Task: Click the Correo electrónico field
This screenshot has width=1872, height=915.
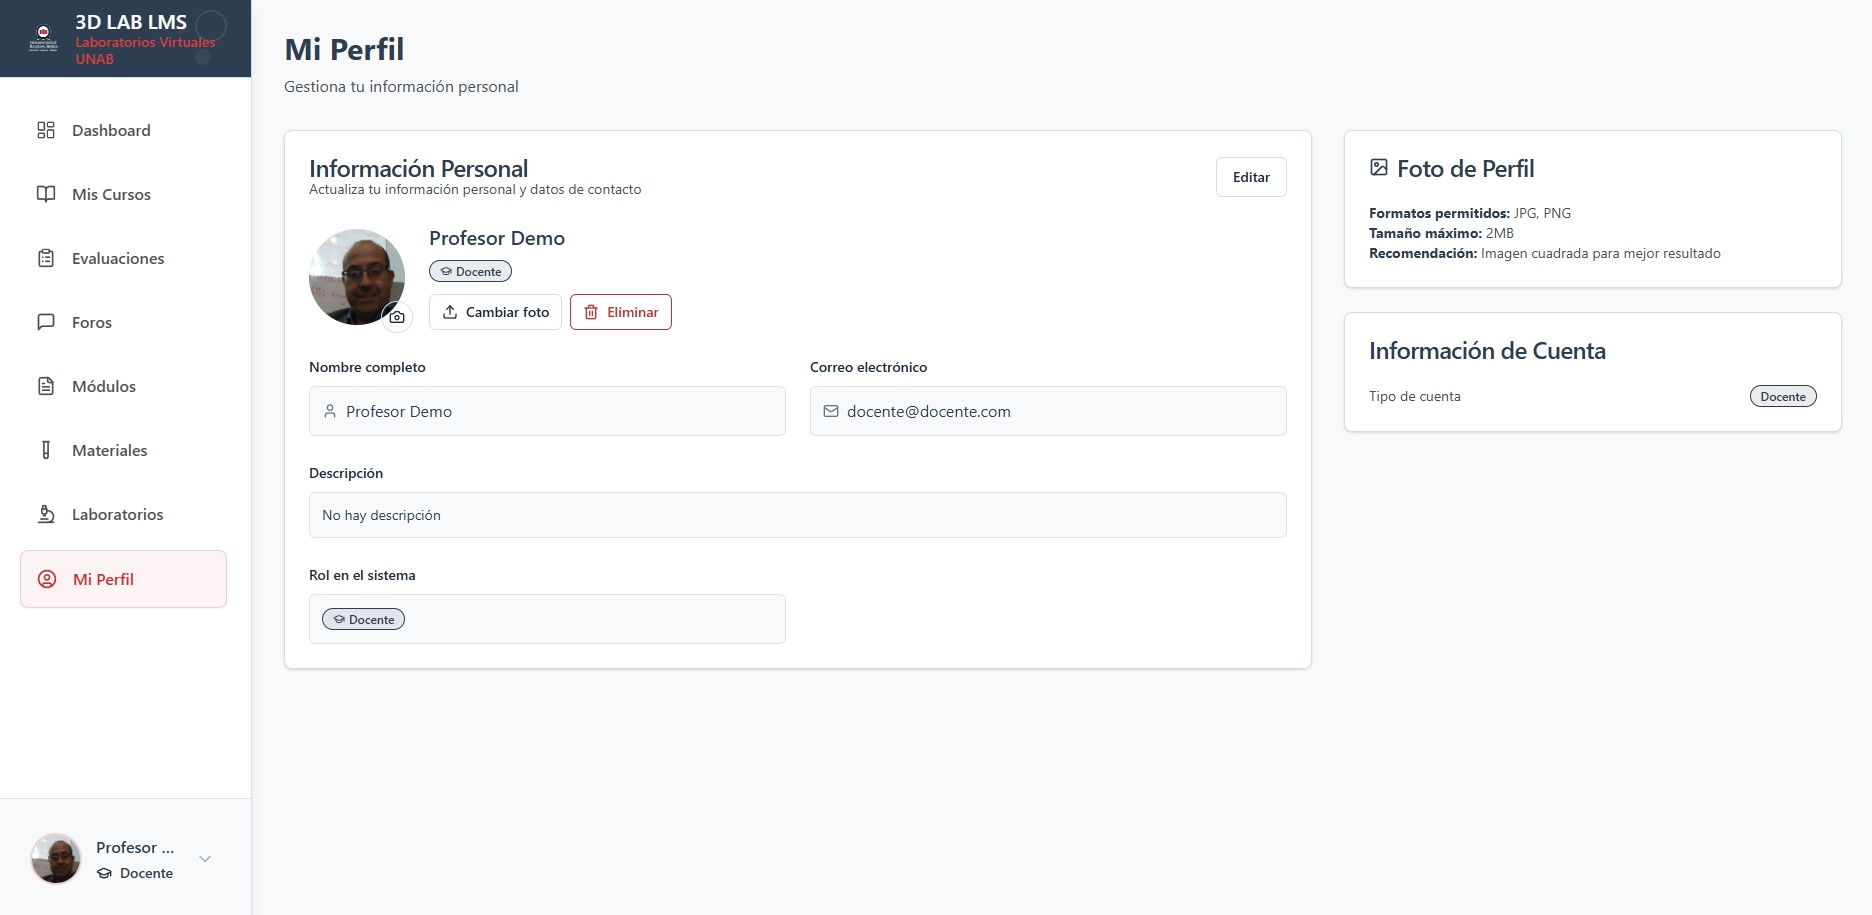Action: (1047, 411)
